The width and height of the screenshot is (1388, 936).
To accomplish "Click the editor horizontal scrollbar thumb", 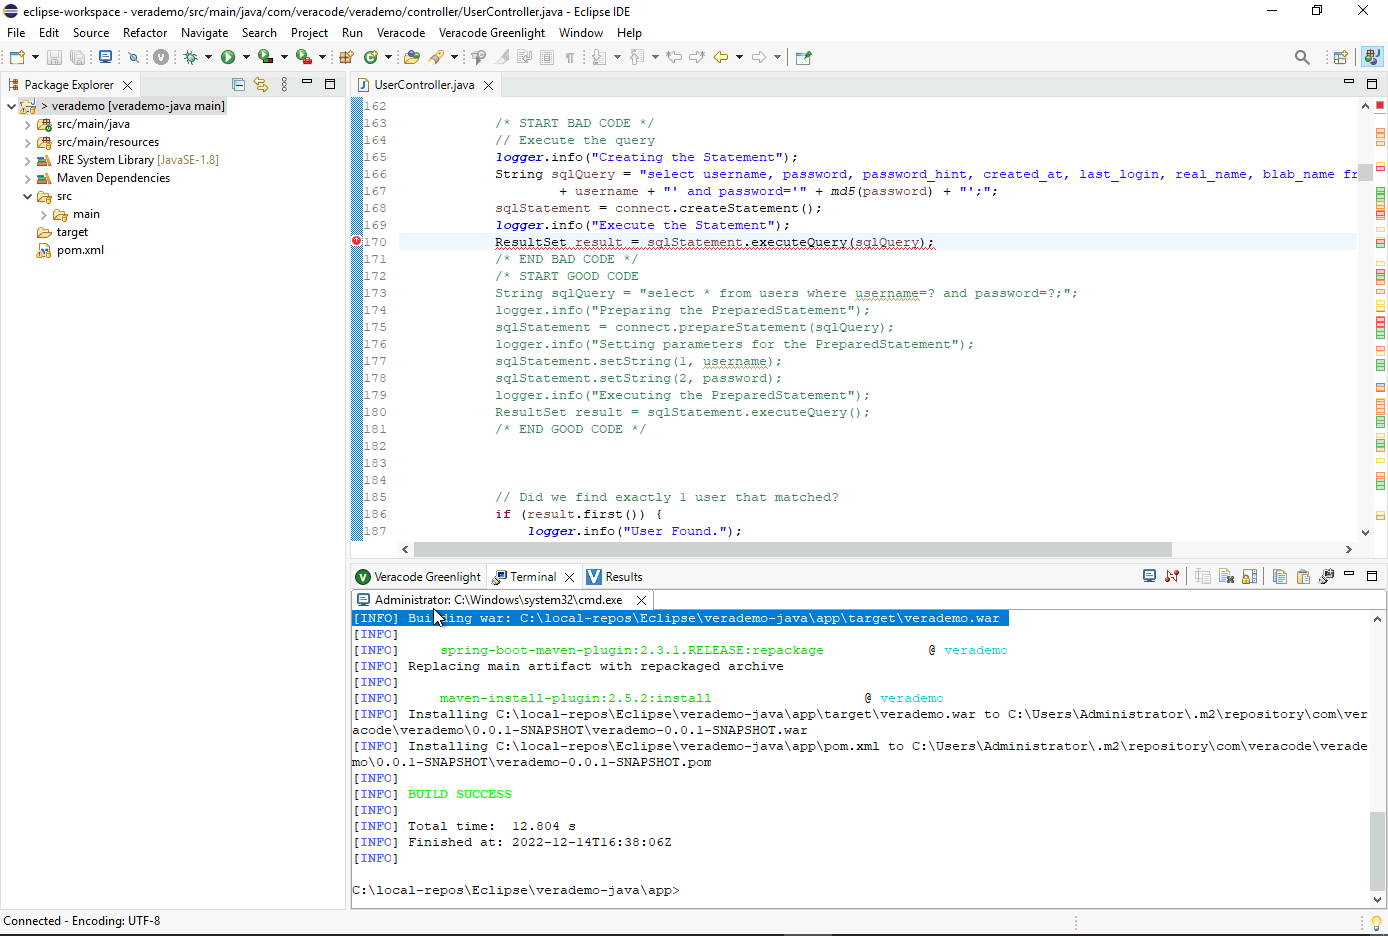I will tap(792, 549).
